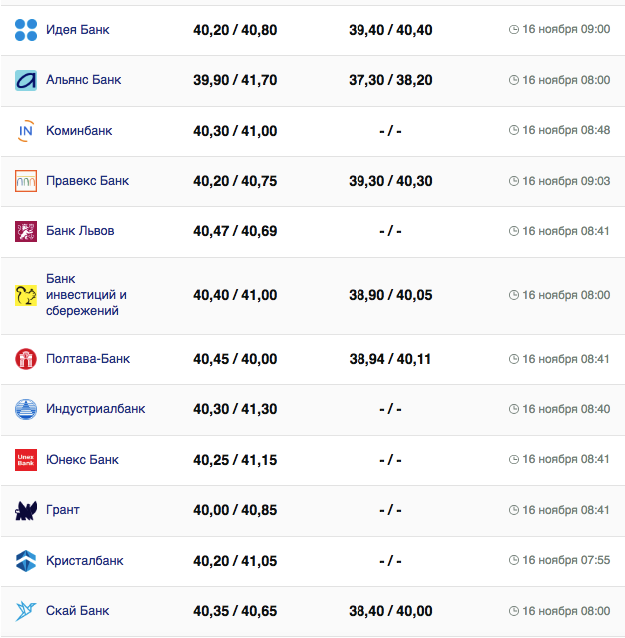625x638 pixels.
Task: Click the Правекс Банк logo icon
Action: pyautogui.click(x=26, y=181)
